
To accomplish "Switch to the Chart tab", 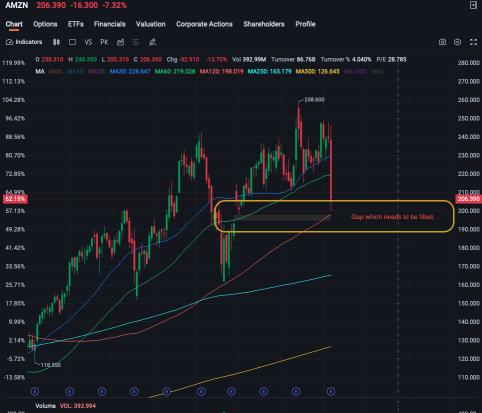I will coord(14,24).
